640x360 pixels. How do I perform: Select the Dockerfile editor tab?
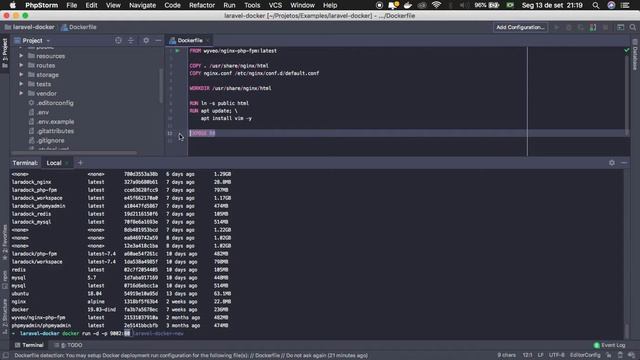pos(189,40)
